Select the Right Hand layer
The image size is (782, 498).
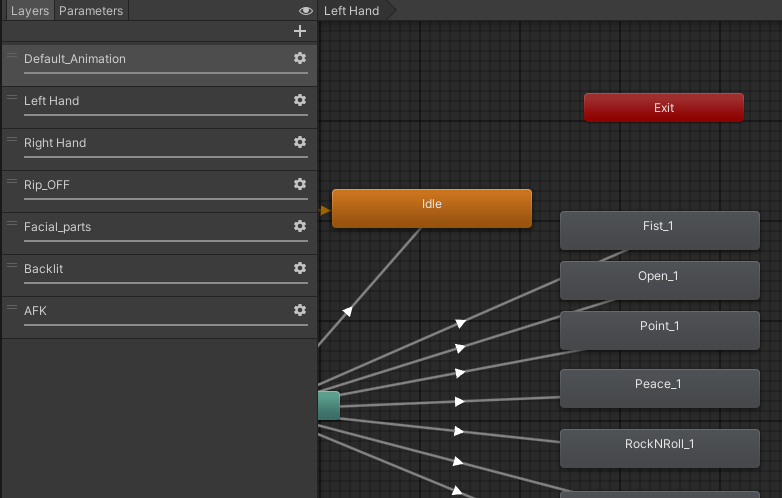(x=160, y=150)
